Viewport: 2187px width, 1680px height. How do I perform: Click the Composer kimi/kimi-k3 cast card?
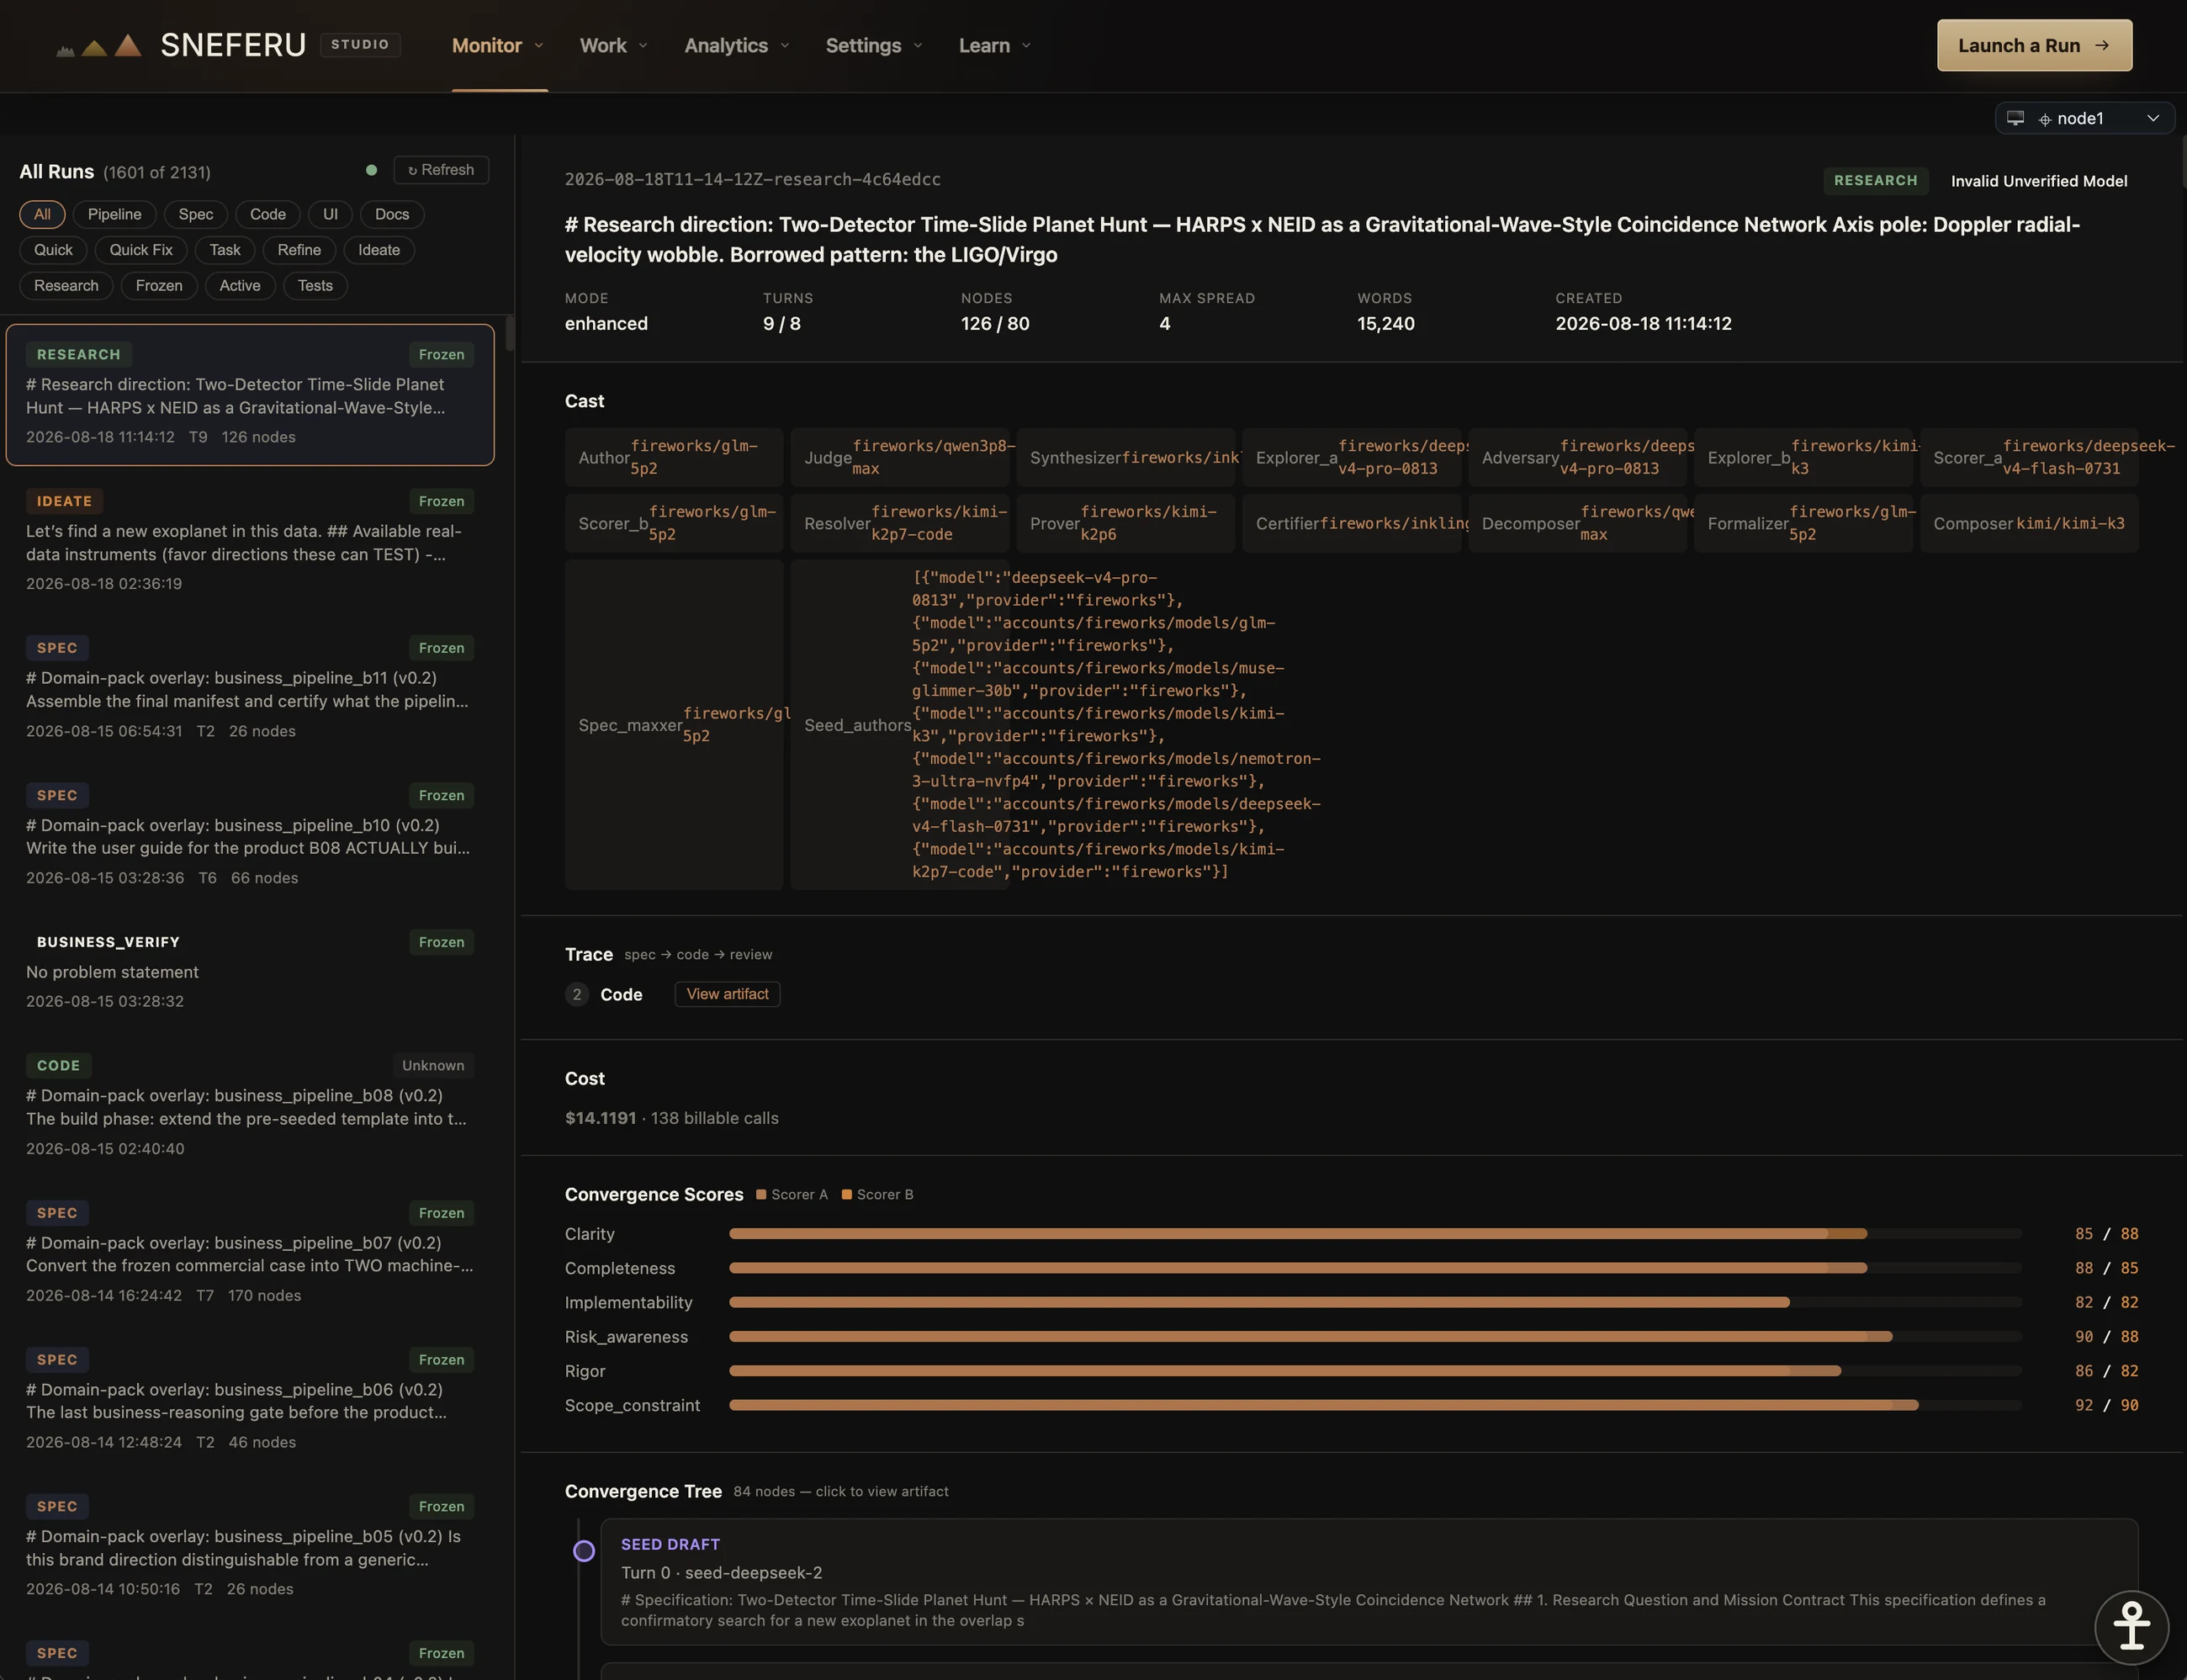pos(2029,523)
